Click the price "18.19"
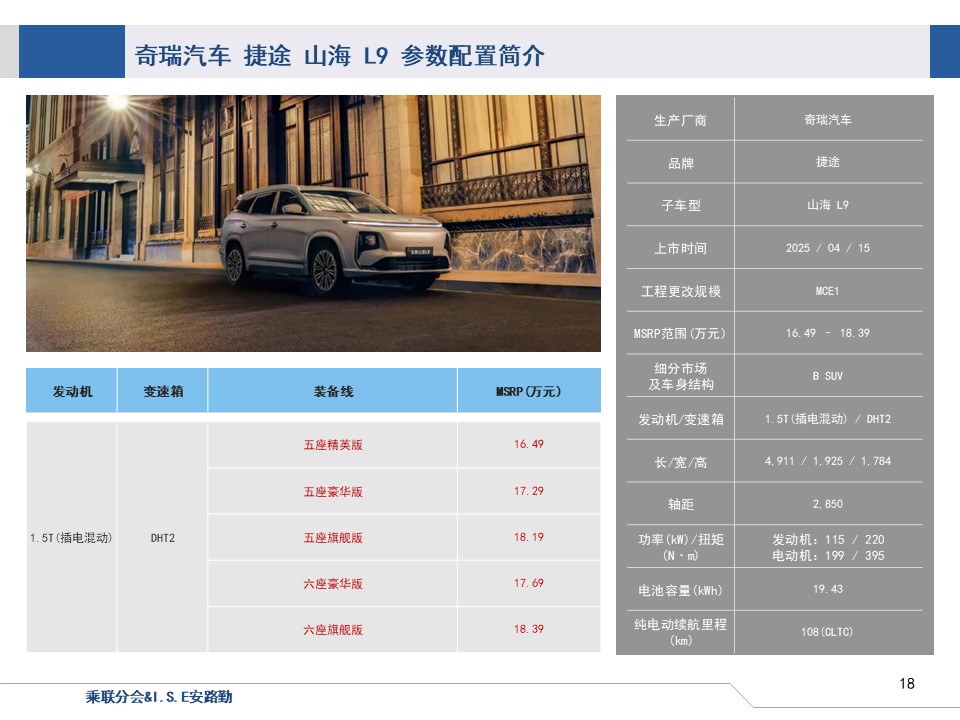This screenshot has width=960, height=720. tap(529, 537)
